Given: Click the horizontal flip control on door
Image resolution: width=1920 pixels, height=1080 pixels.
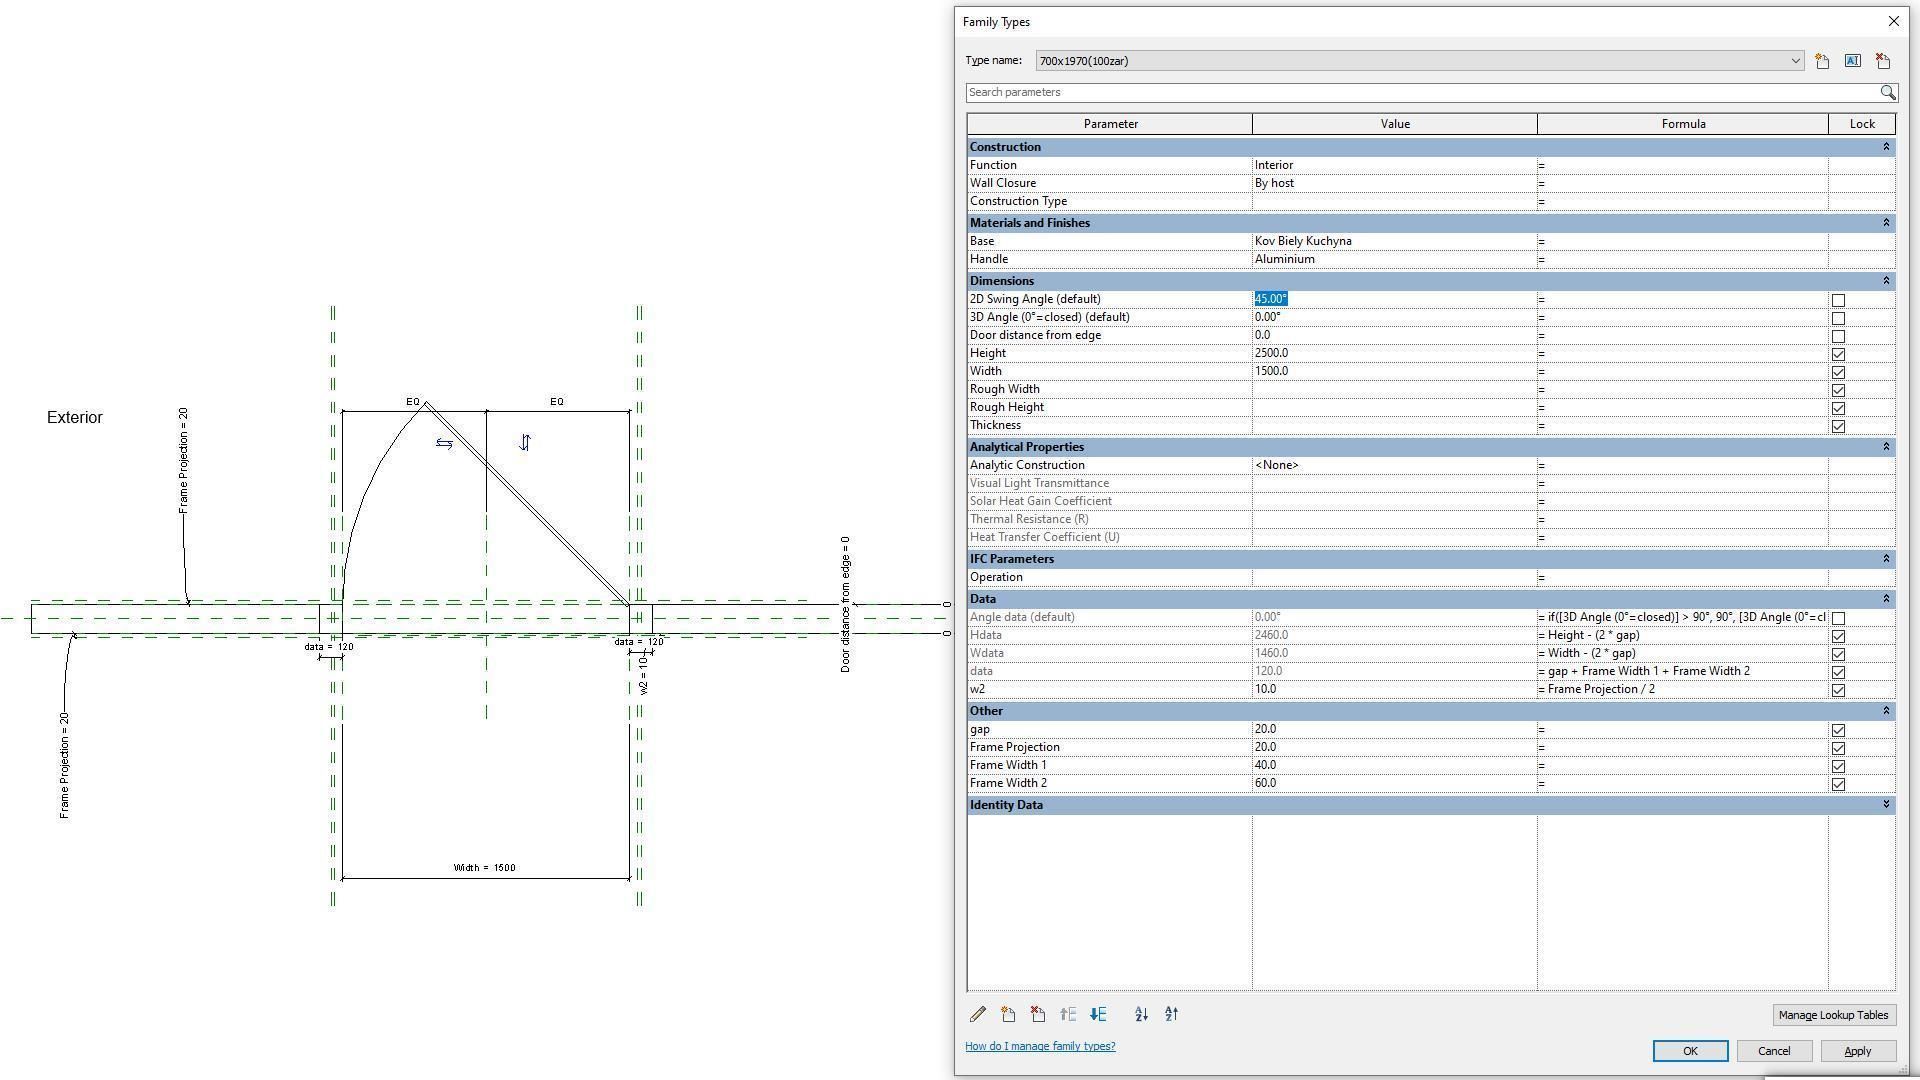Looking at the screenshot, I should (x=444, y=443).
